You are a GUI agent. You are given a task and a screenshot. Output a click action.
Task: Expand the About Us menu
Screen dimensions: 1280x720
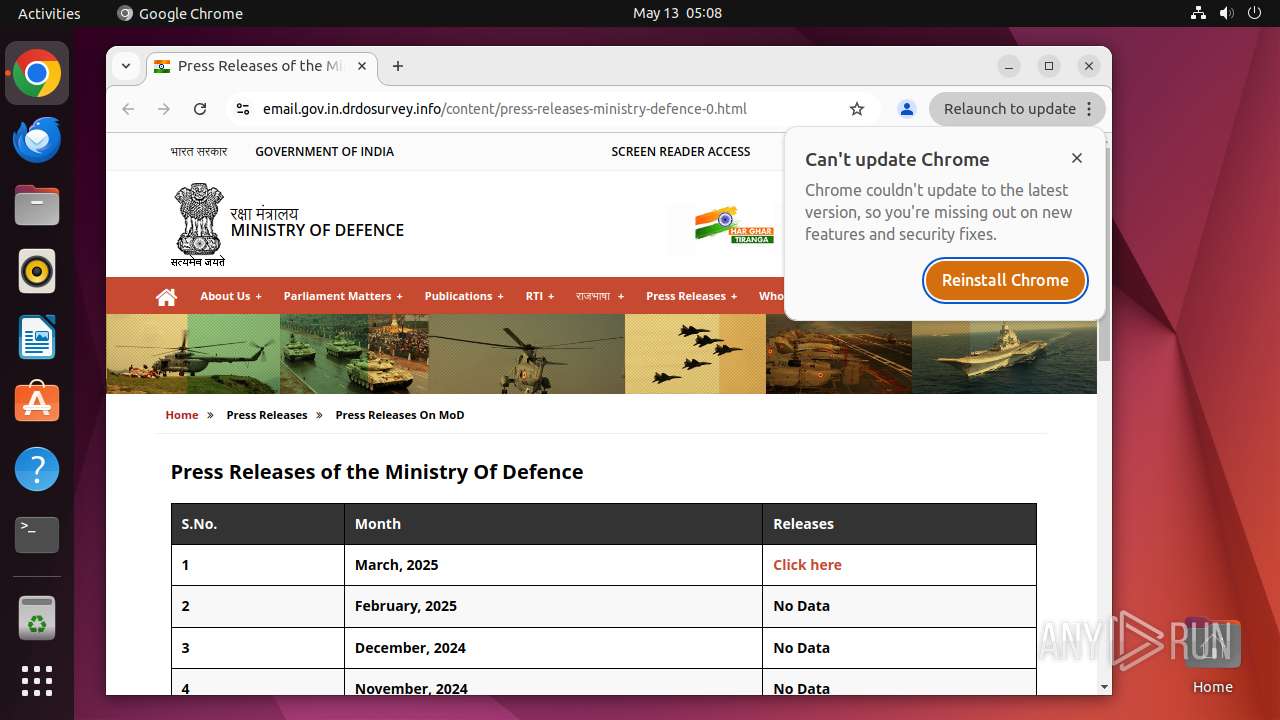(230, 296)
